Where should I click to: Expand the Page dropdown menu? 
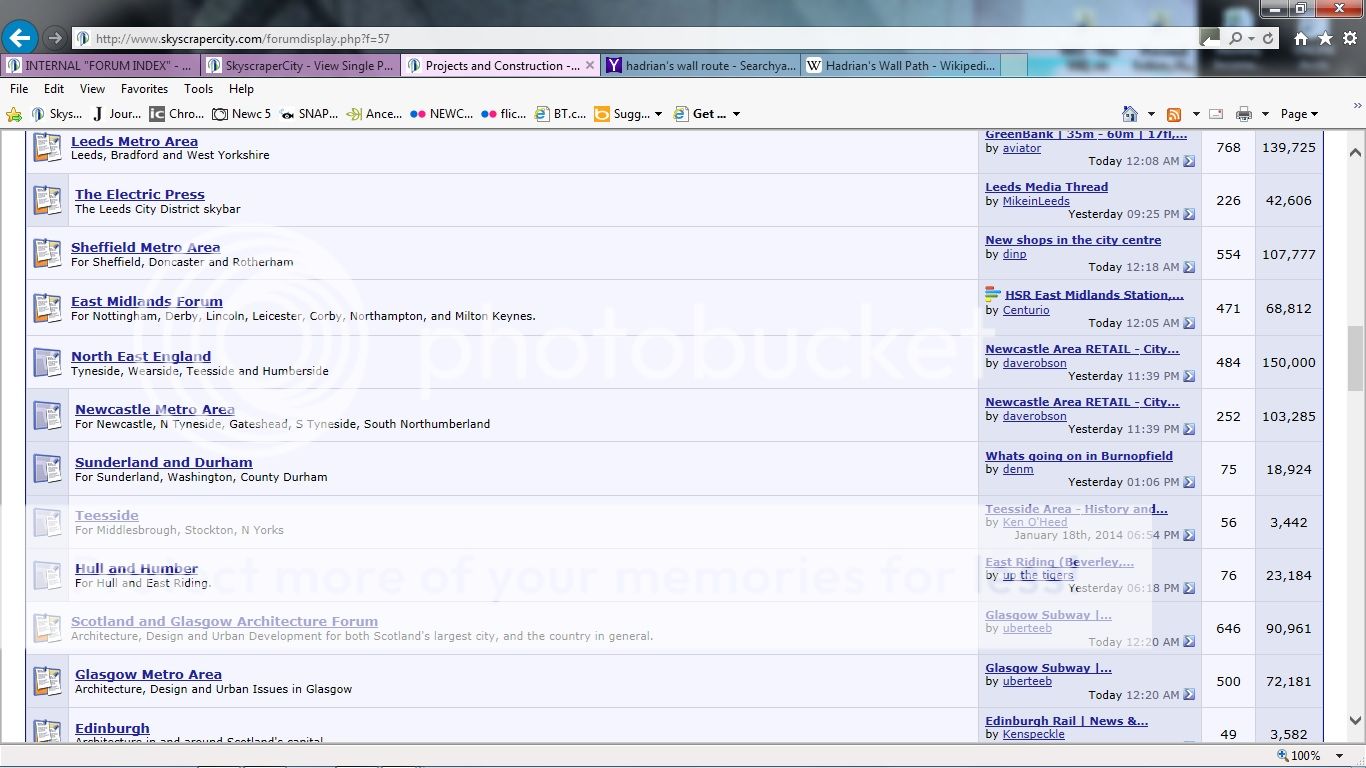(x=1300, y=114)
